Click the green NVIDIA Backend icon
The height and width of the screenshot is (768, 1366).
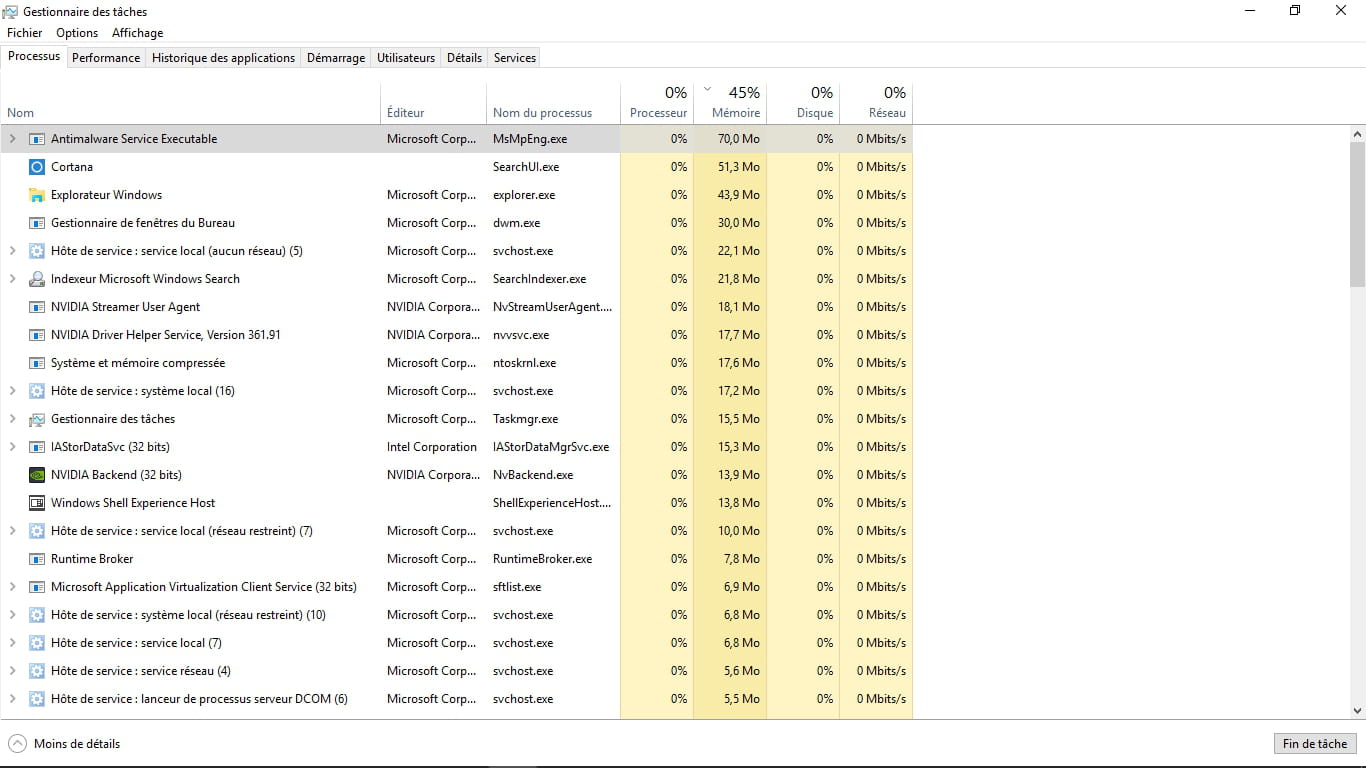click(37, 475)
